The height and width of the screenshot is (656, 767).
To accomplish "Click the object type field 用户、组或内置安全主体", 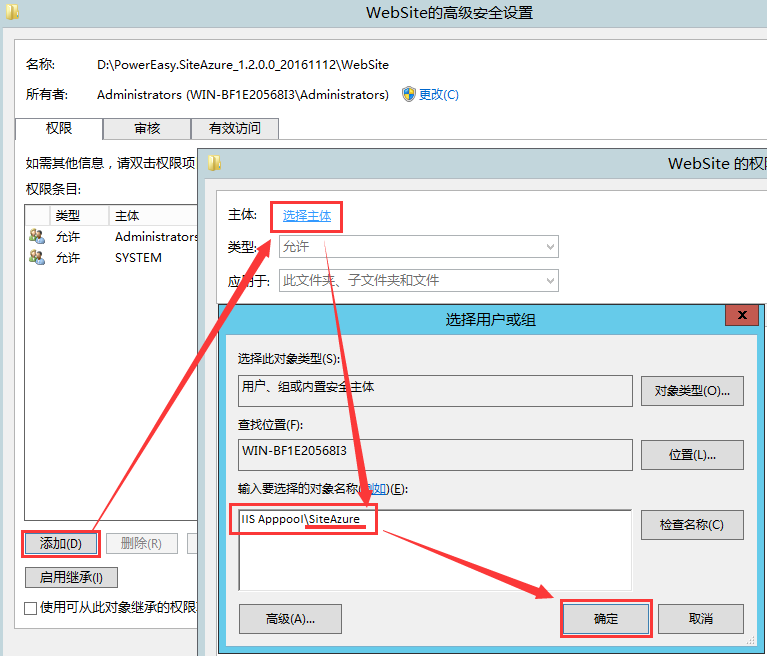I will [x=435, y=391].
